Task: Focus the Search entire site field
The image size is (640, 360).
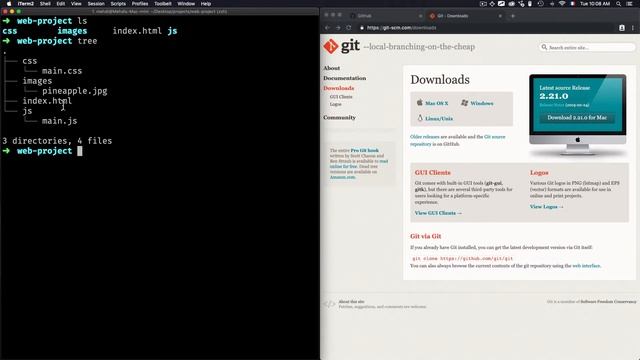Action: (x=587, y=47)
